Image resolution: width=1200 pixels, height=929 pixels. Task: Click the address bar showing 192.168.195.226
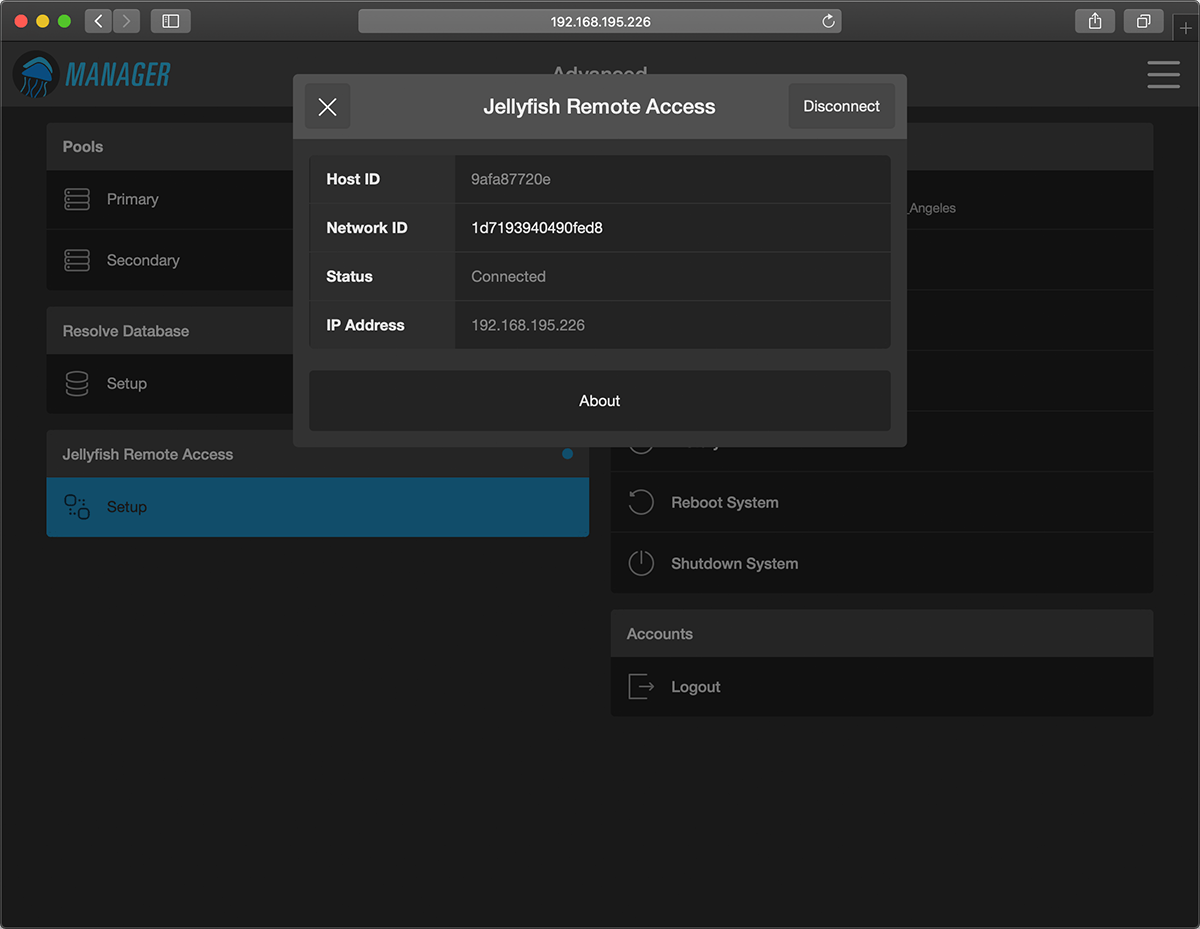pos(600,21)
